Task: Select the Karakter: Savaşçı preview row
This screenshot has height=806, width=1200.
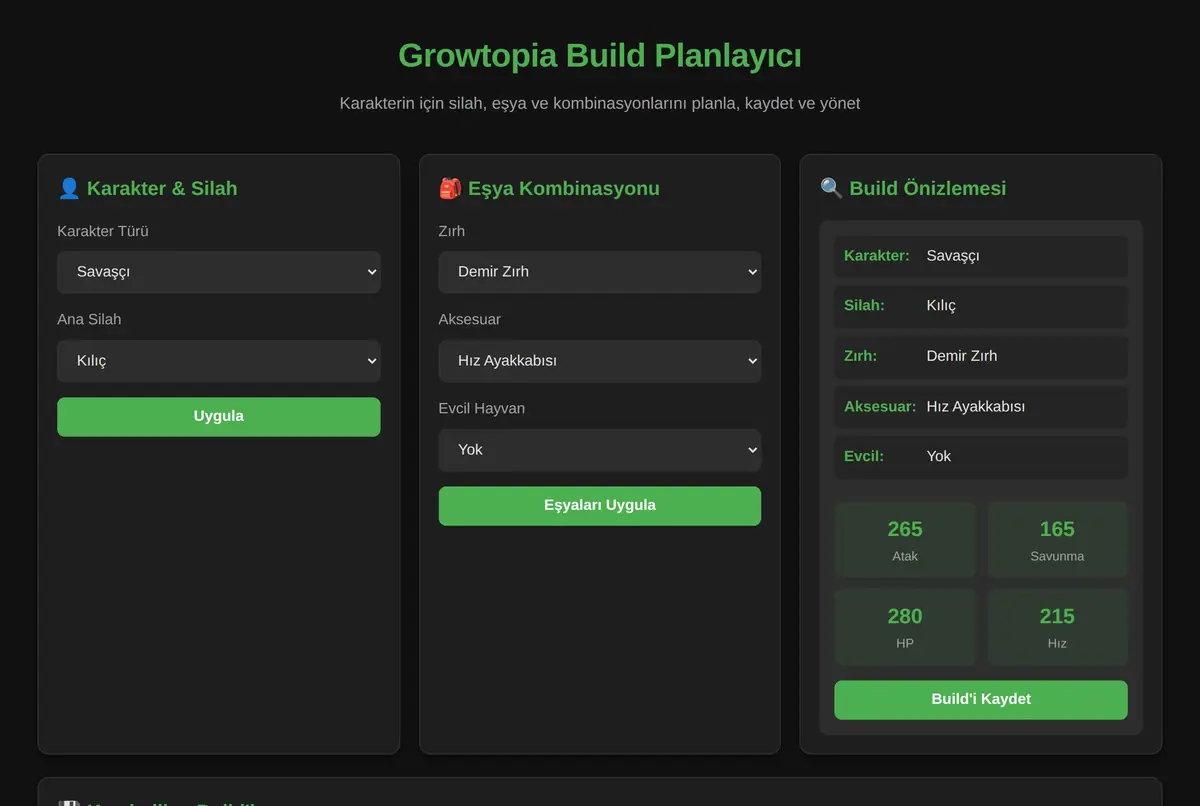Action: pyautogui.click(x=981, y=256)
